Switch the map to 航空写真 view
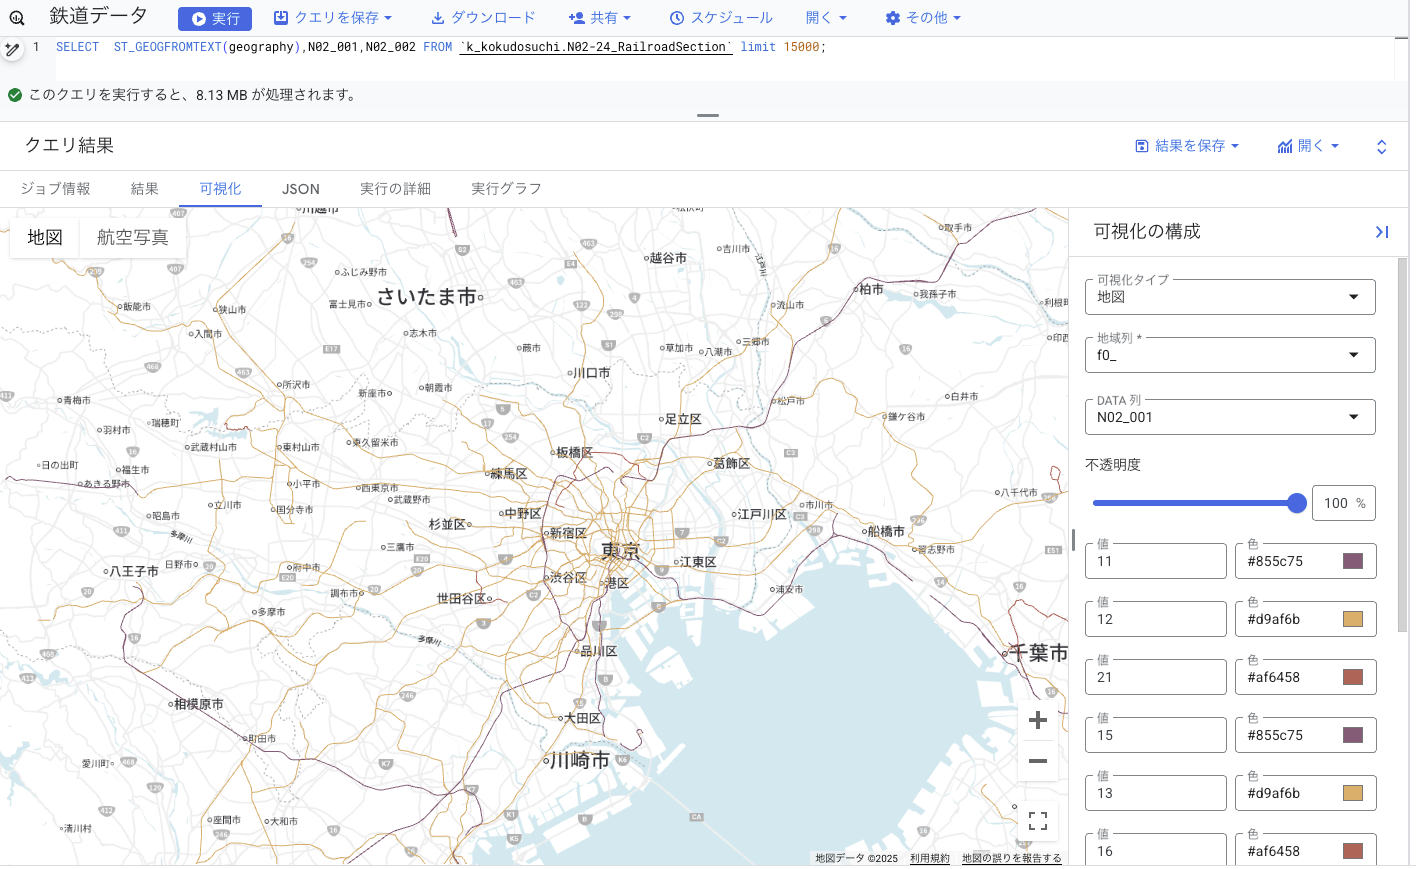 point(133,238)
